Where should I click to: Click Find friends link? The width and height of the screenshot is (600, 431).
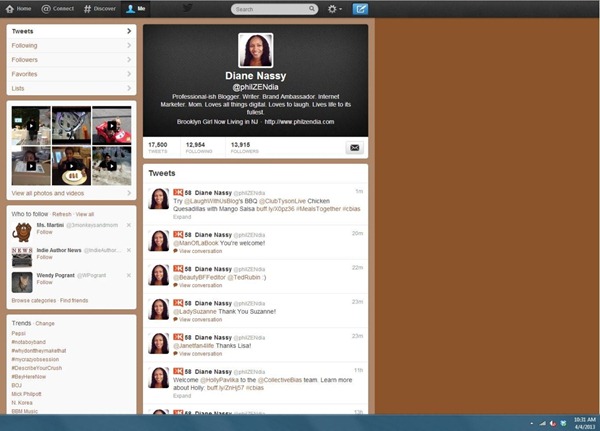(74, 300)
